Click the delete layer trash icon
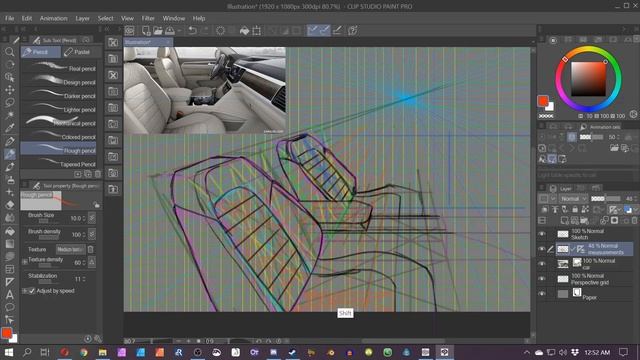640x360 pixels. click(635, 220)
